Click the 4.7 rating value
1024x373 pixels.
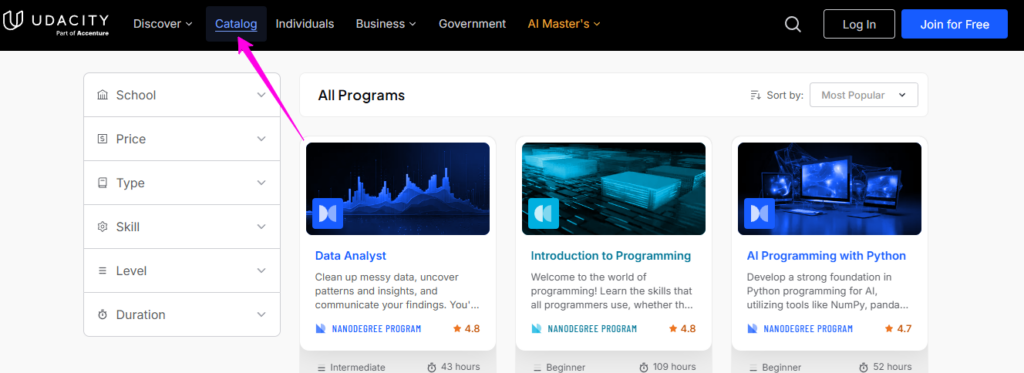904,329
